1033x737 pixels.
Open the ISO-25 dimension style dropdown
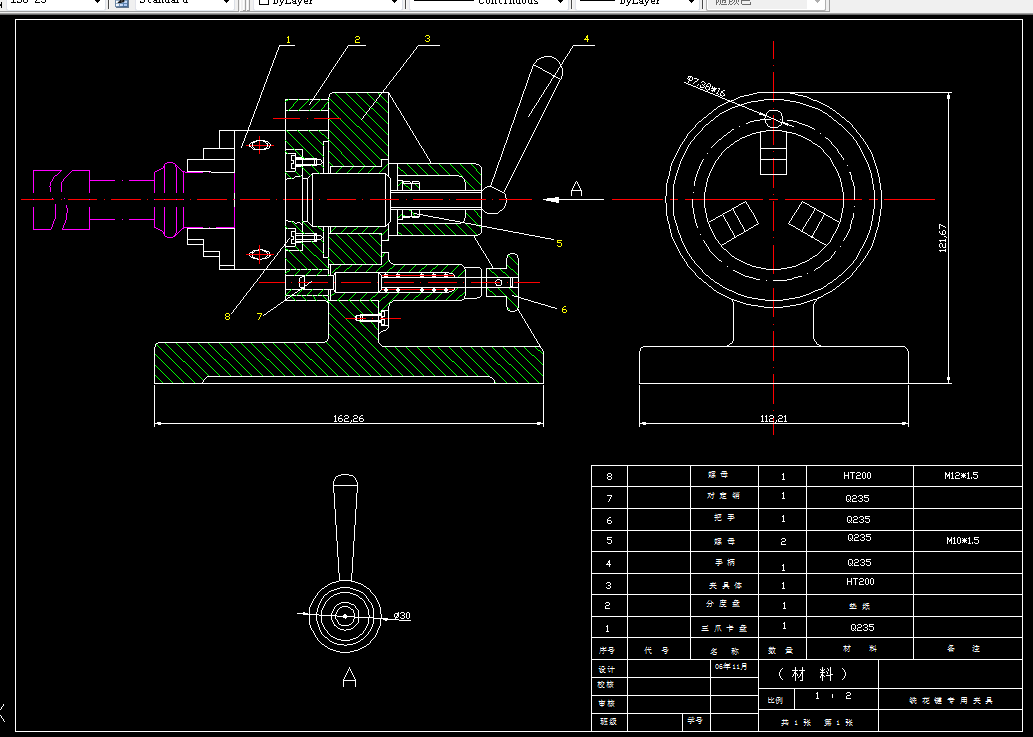[x=96, y=3]
